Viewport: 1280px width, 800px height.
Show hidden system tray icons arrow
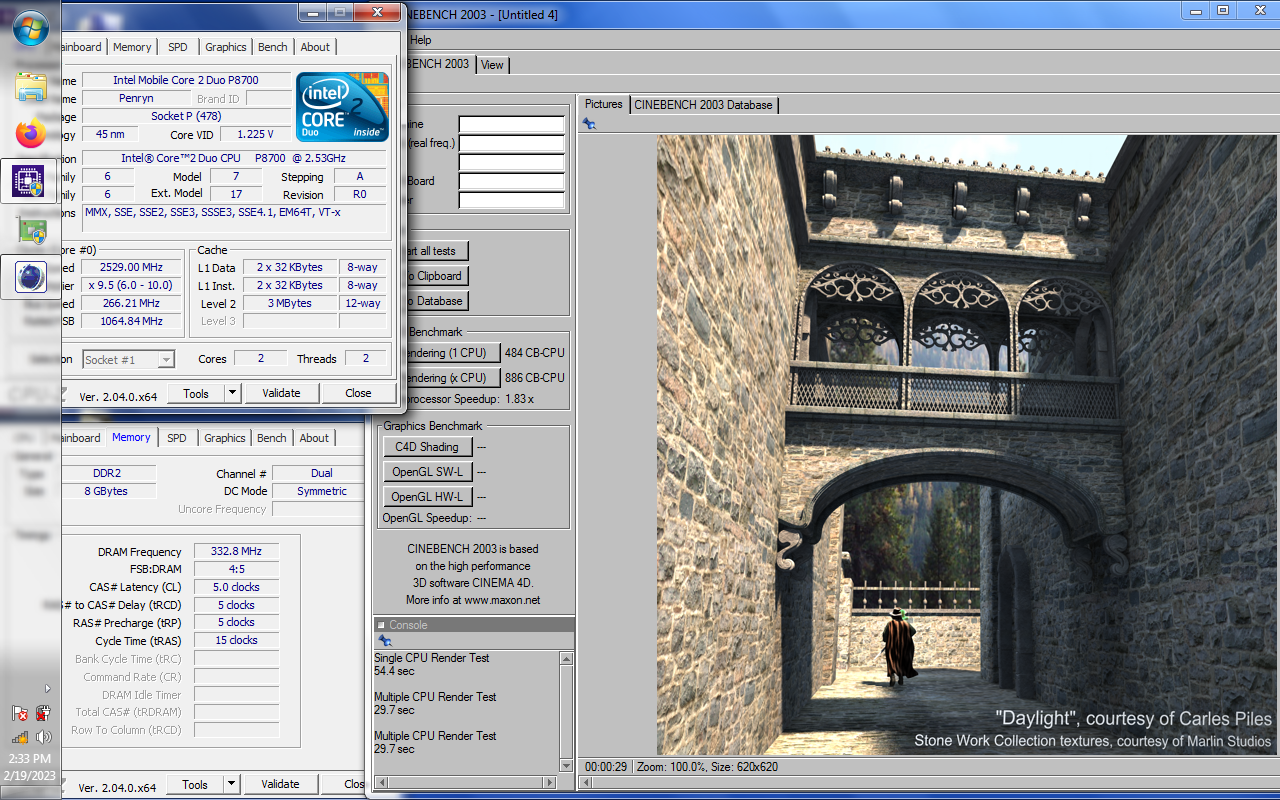(47, 688)
